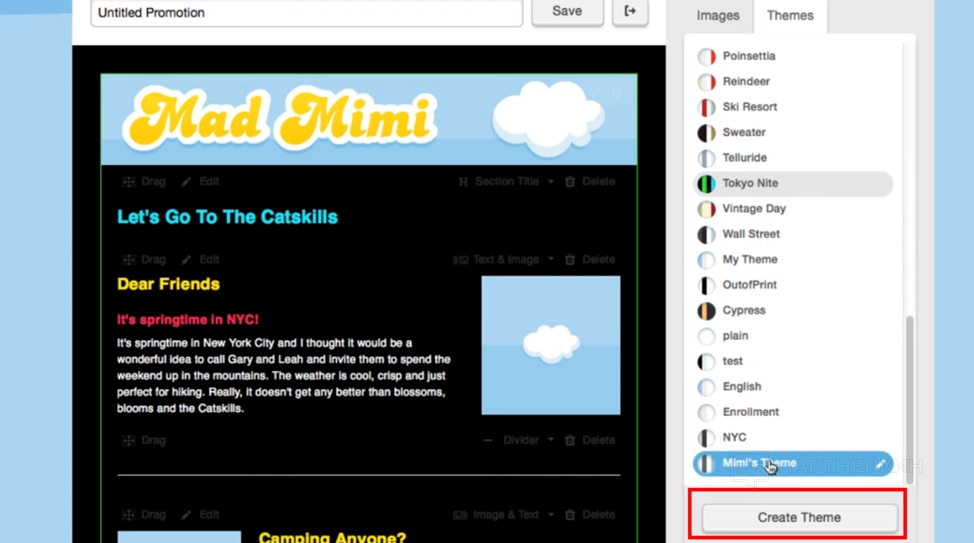974x543 pixels.
Task: Click the Poinsettia theme color icon
Action: pyautogui.click(x=706, y=57)
